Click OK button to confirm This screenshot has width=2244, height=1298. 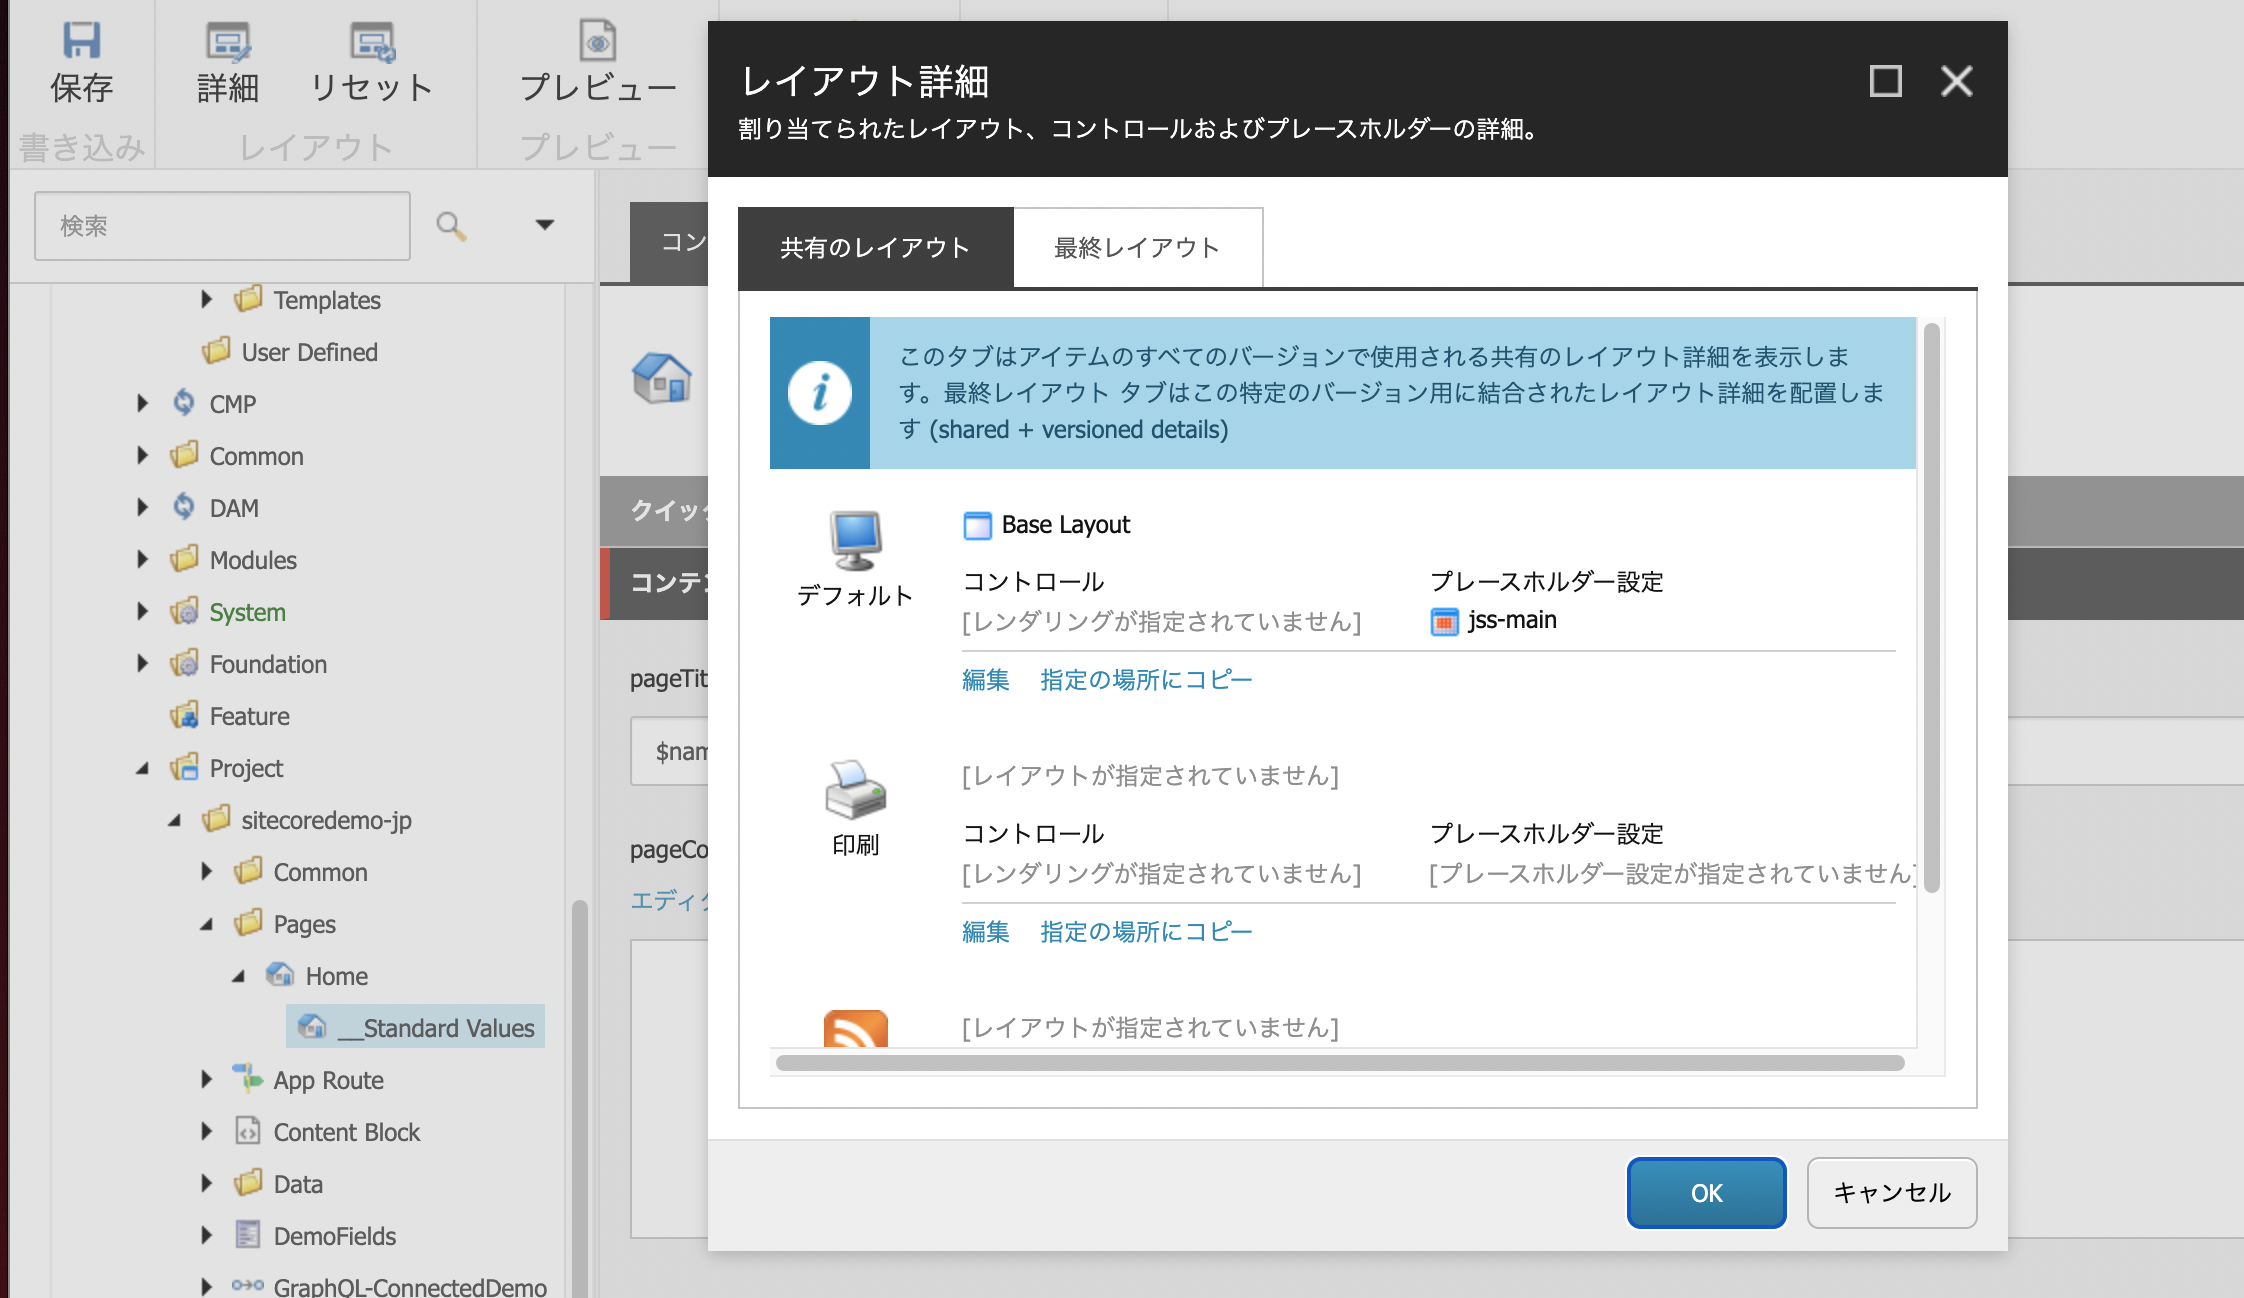click(1707, 1191)
